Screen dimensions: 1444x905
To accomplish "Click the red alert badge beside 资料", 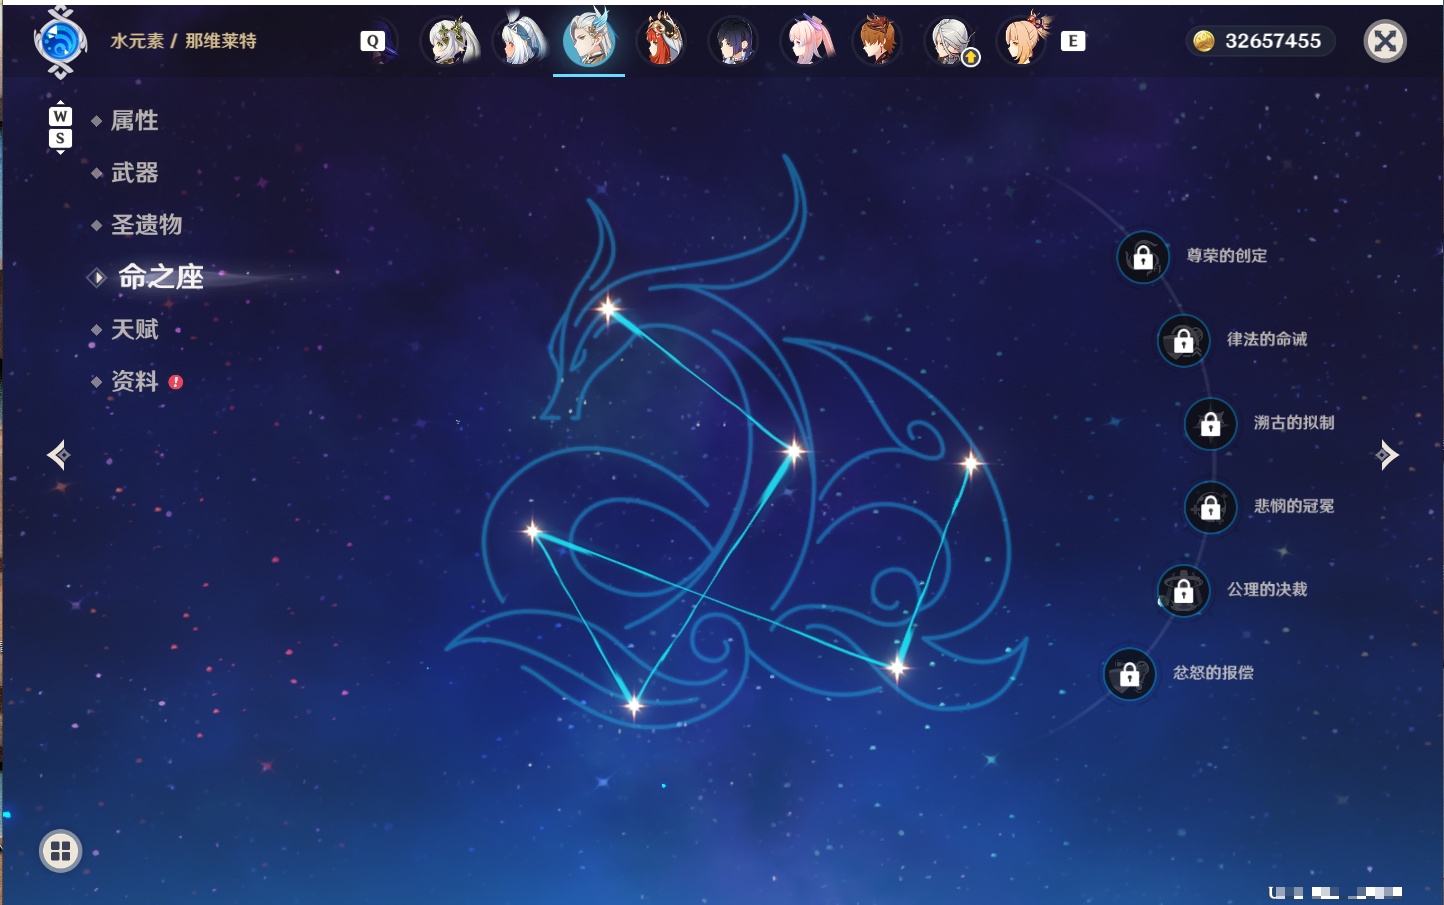I will click(176, 382).
